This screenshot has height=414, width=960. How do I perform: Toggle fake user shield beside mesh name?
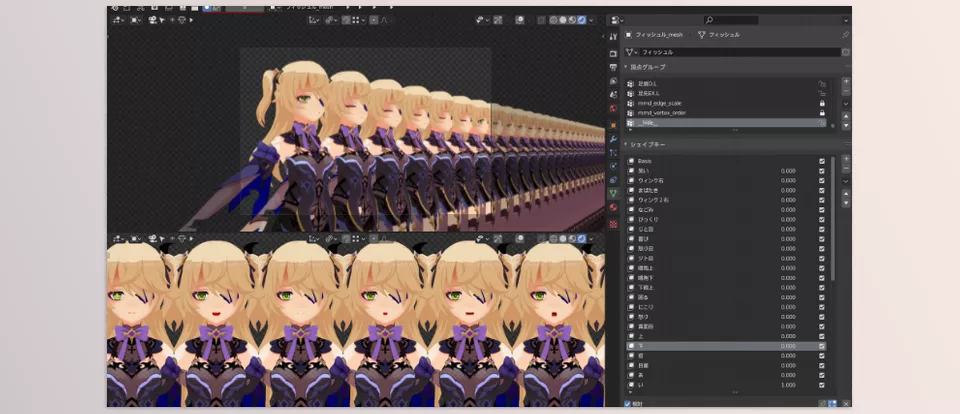pos(846,53)
